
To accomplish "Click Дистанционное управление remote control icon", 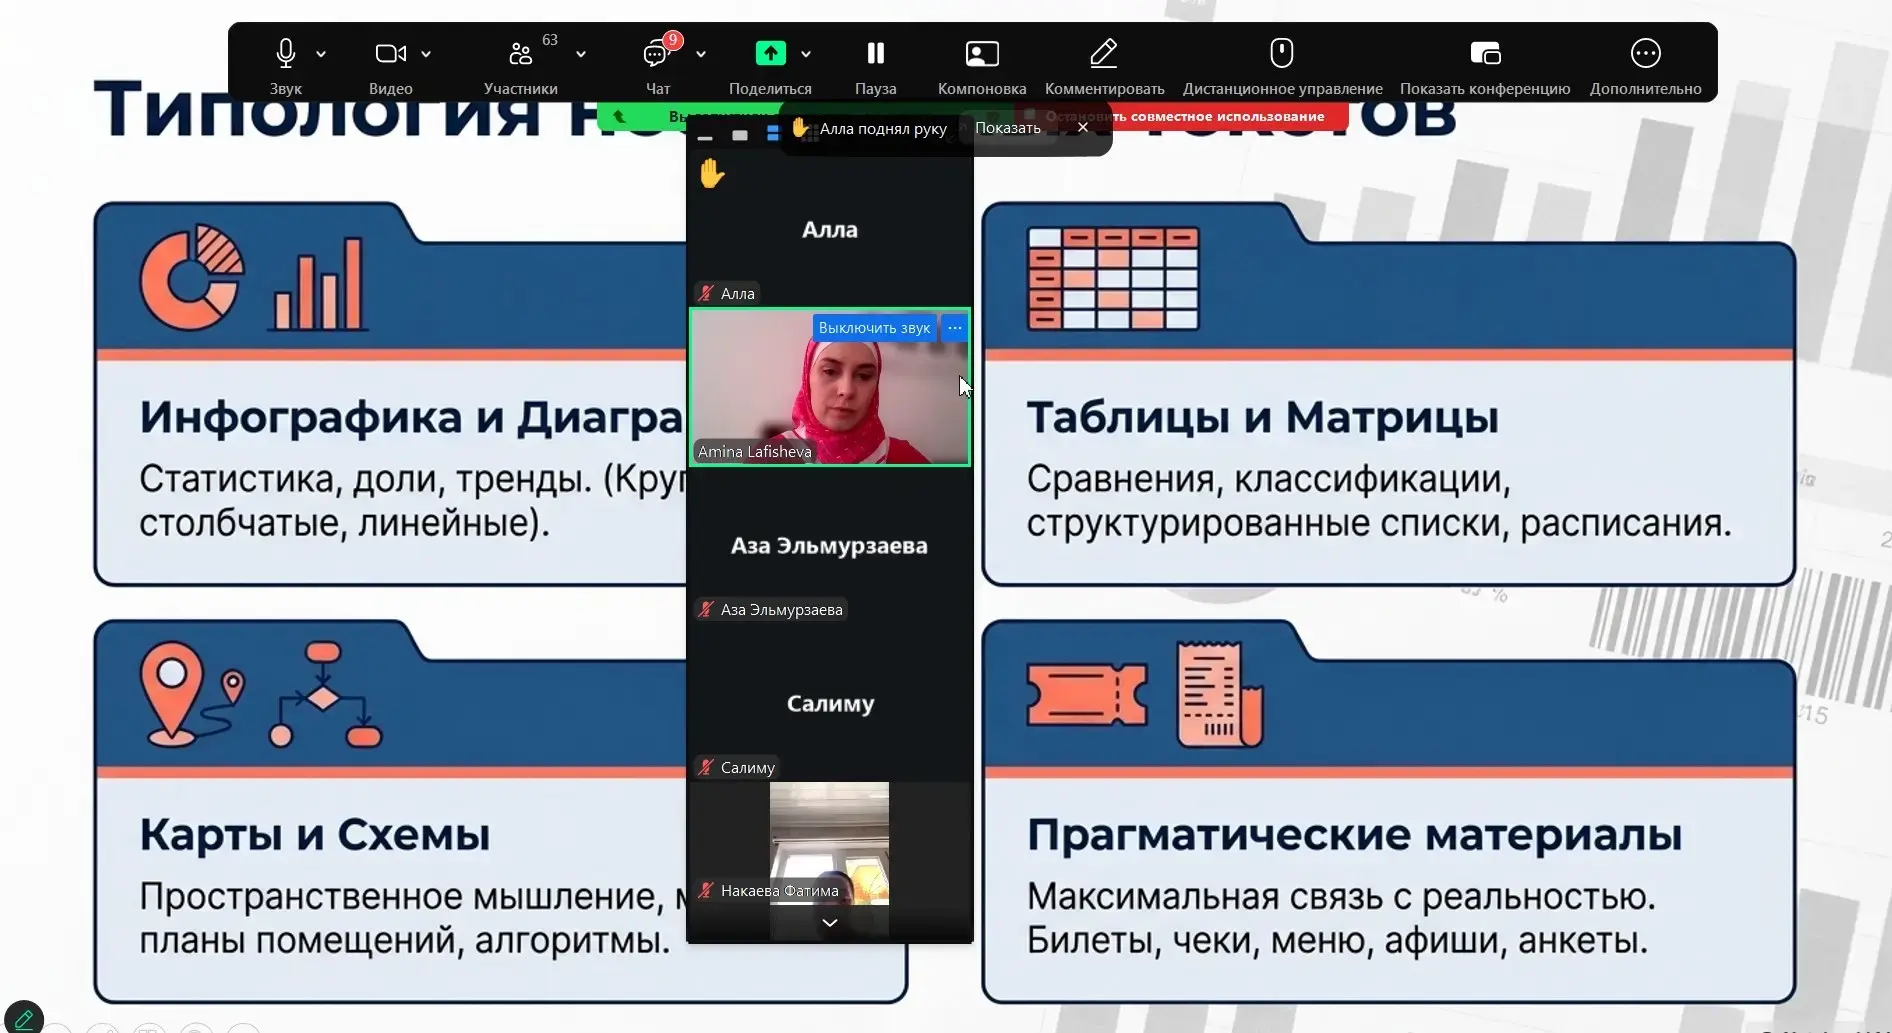I will point(1281,54).
